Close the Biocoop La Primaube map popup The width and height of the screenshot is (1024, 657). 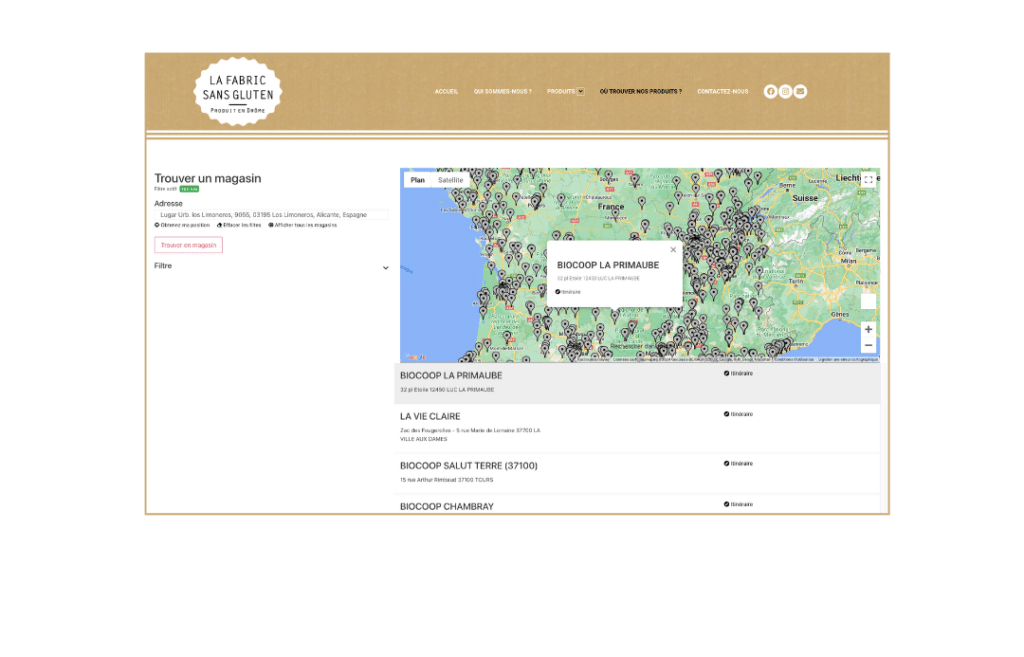pos(673,249)
